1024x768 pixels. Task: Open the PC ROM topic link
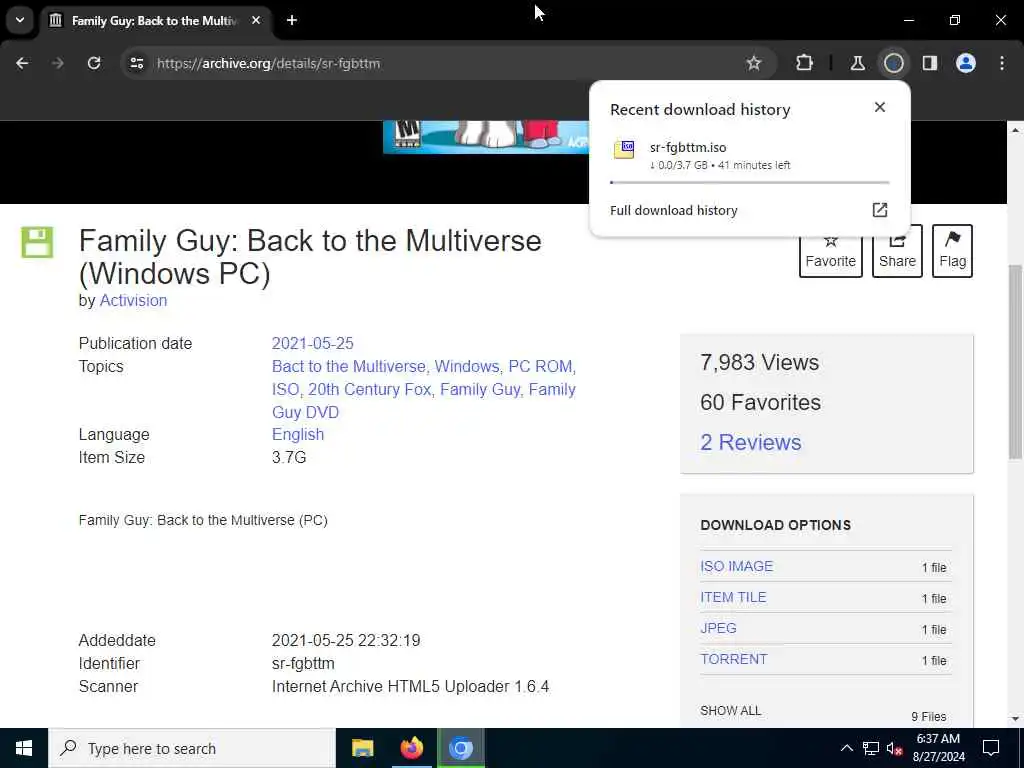coord(541,366)
